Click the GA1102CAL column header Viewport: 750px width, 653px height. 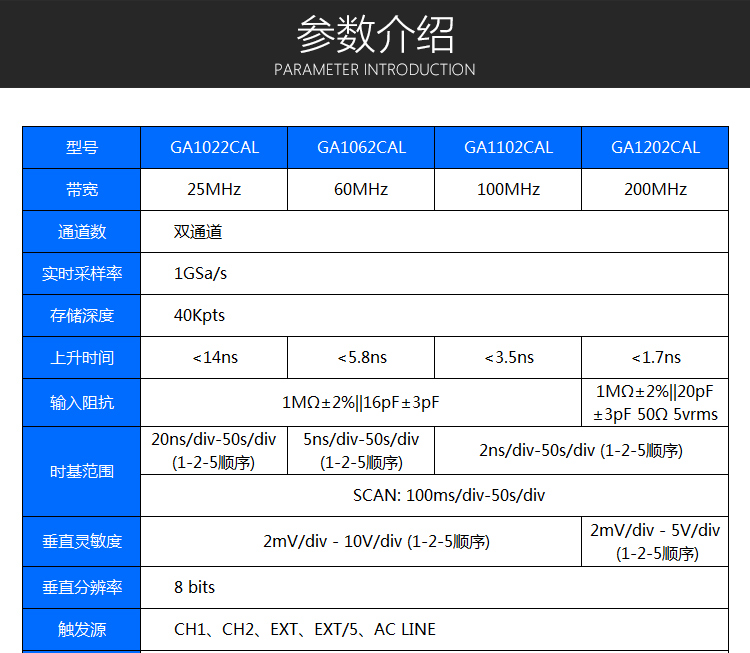[508, 147]
